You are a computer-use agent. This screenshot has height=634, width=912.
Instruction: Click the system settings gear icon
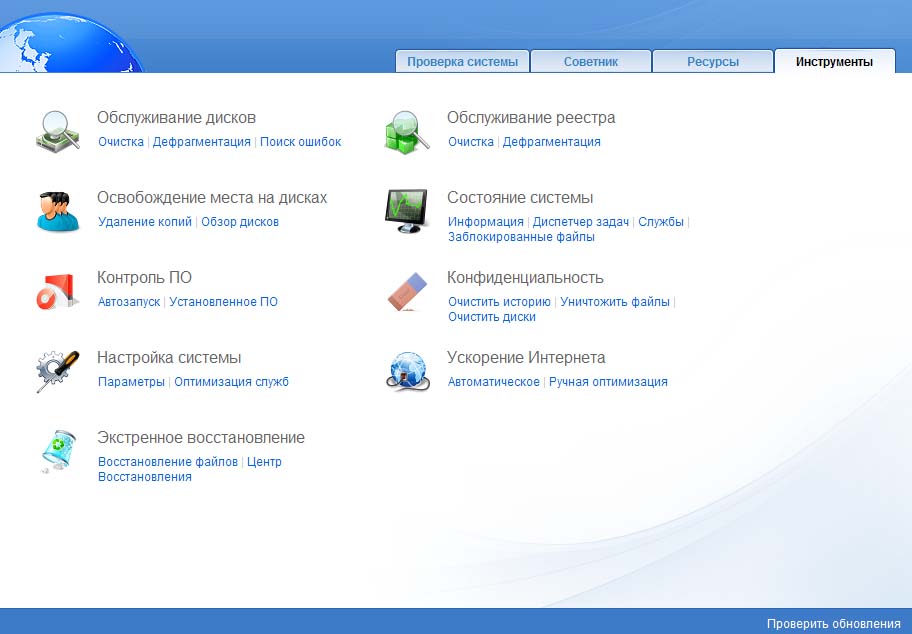click(x=58, y=371)
